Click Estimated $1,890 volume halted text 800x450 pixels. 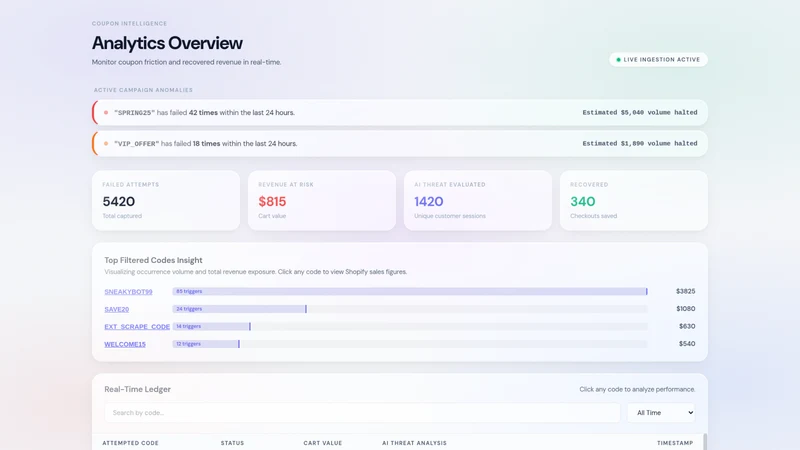[x=640, y=144]
